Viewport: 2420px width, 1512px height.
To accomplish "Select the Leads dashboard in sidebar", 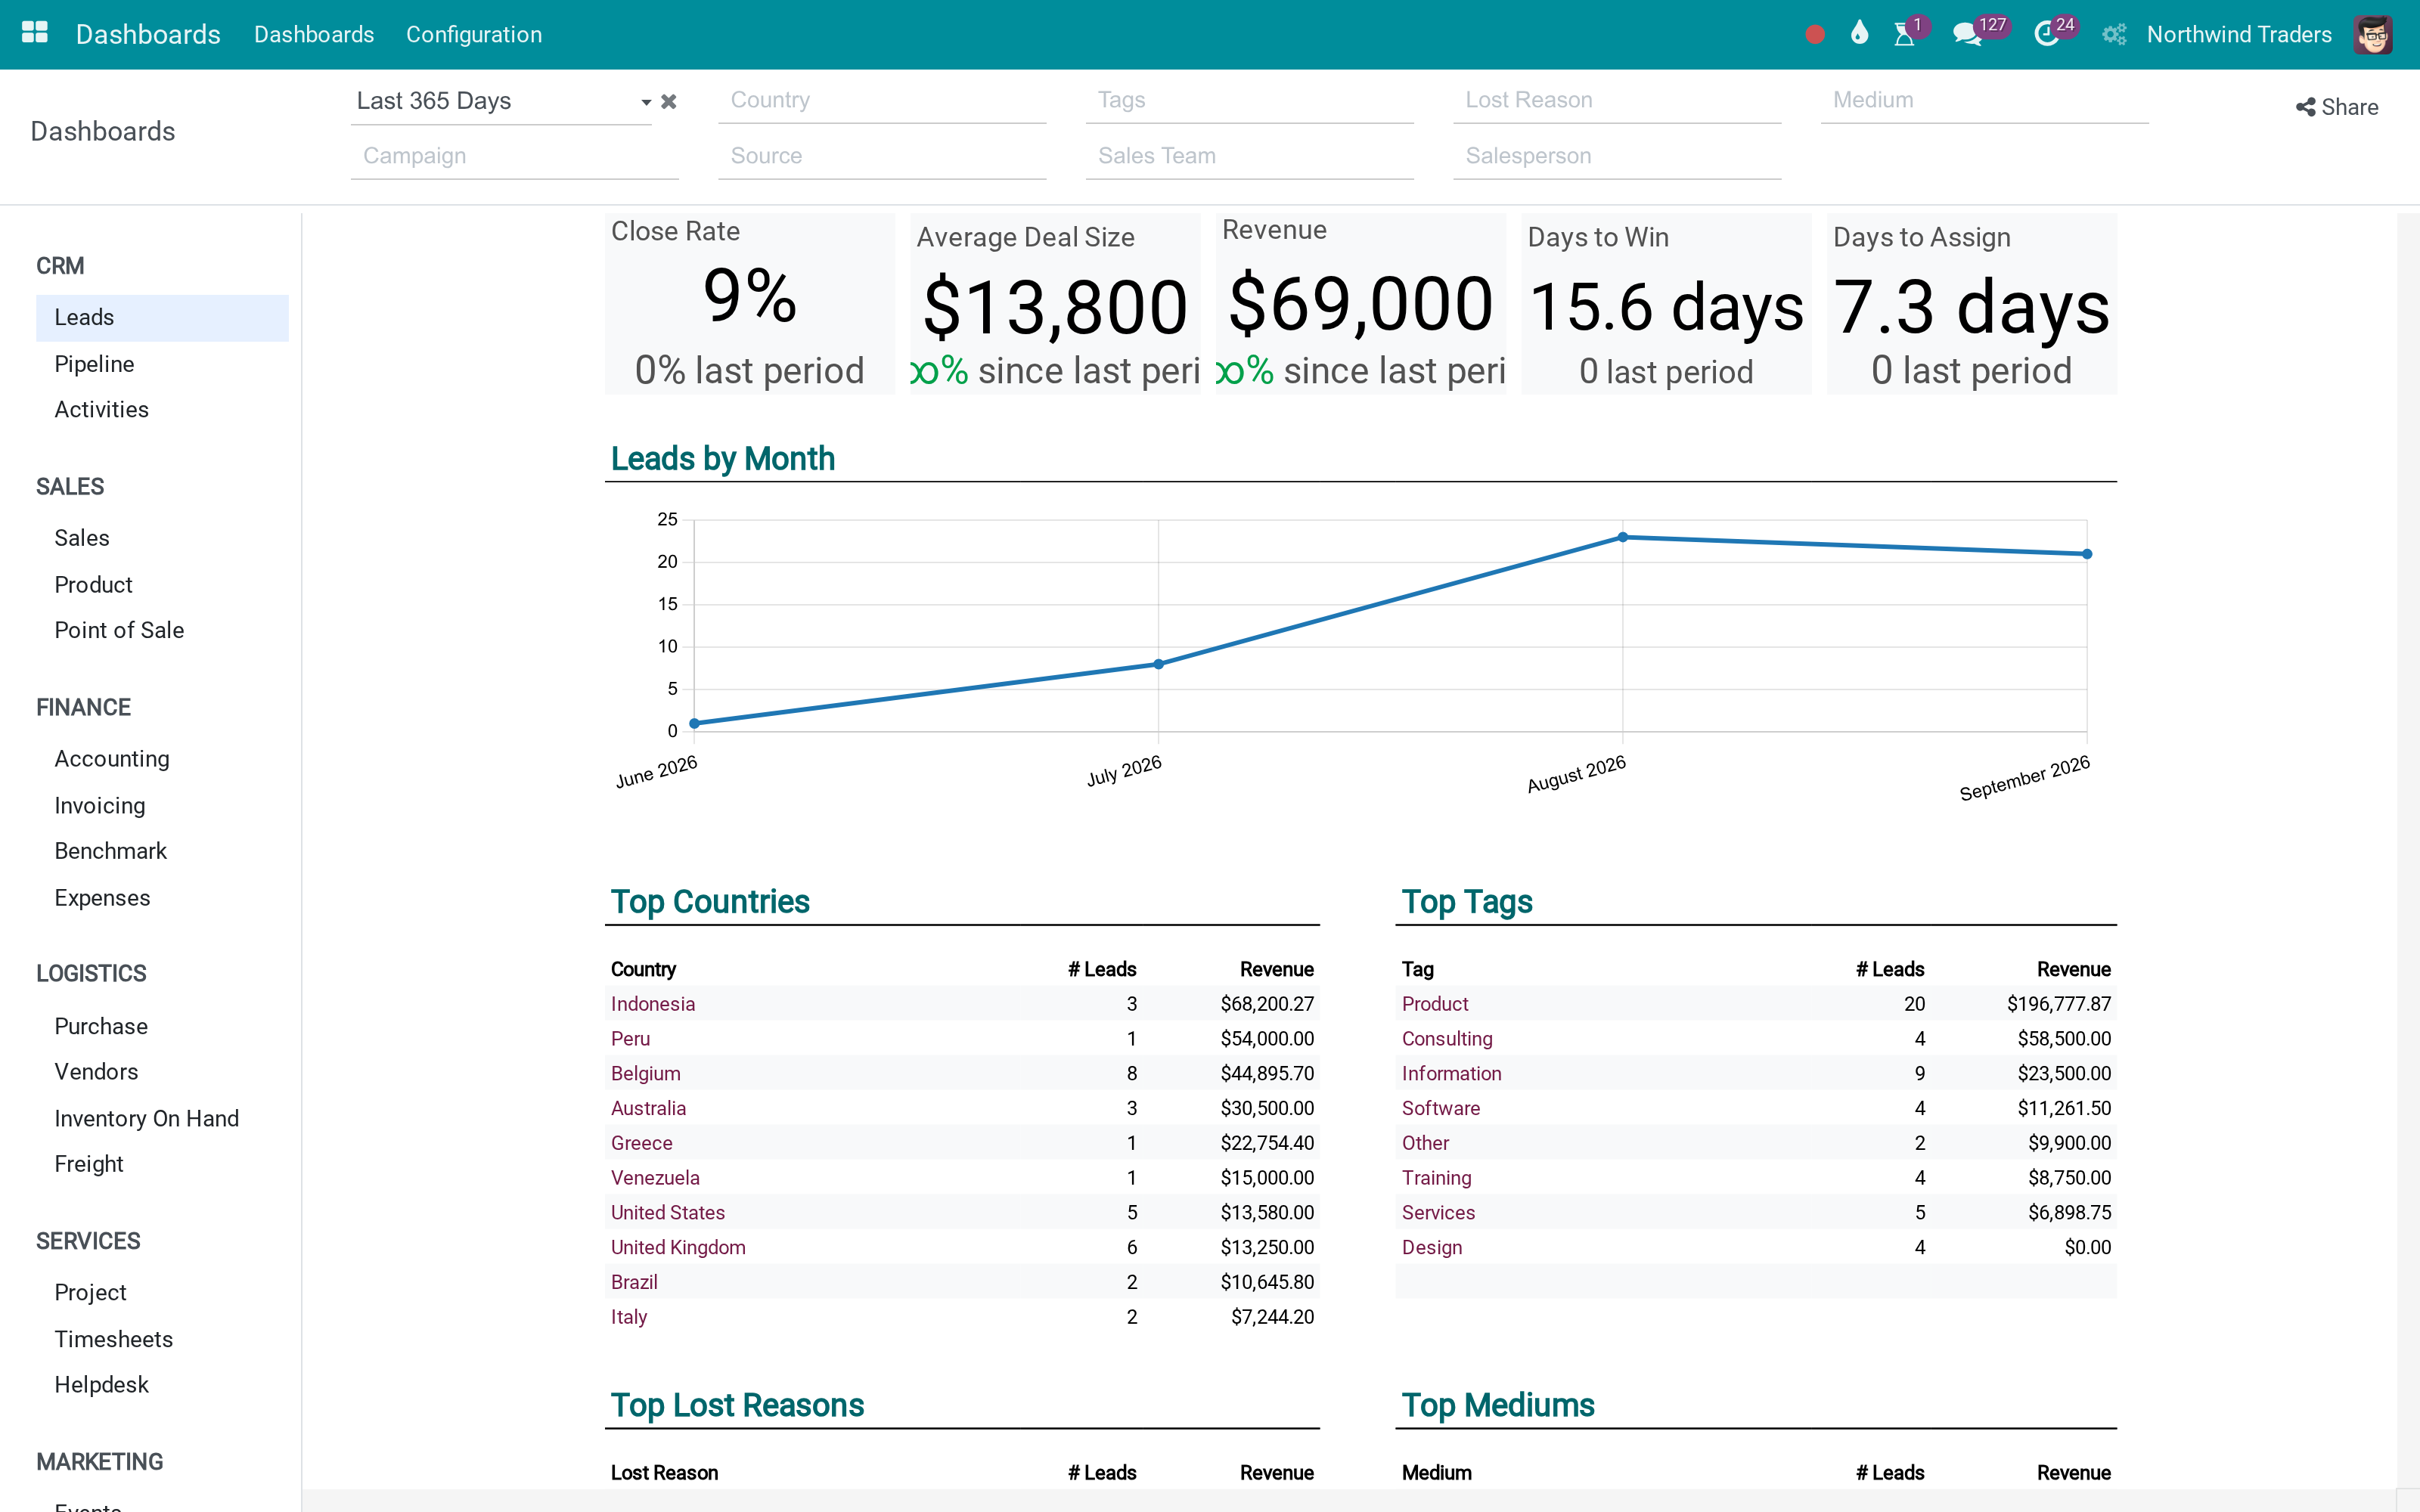I will [162, 318].
